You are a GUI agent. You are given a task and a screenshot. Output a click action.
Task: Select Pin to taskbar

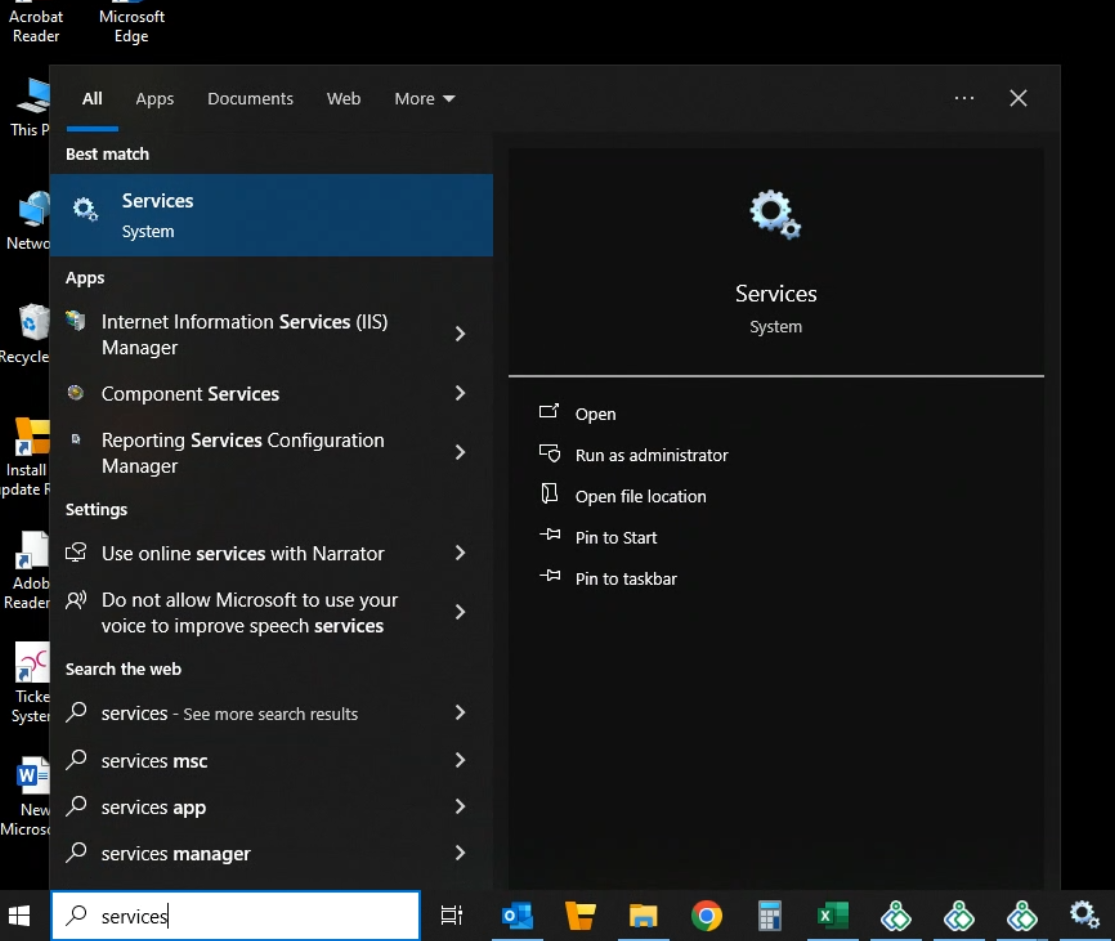[626, 579]
